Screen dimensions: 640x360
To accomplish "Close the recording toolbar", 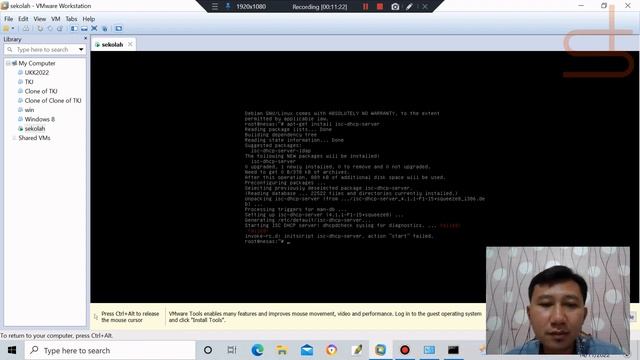I will [425, 7].
